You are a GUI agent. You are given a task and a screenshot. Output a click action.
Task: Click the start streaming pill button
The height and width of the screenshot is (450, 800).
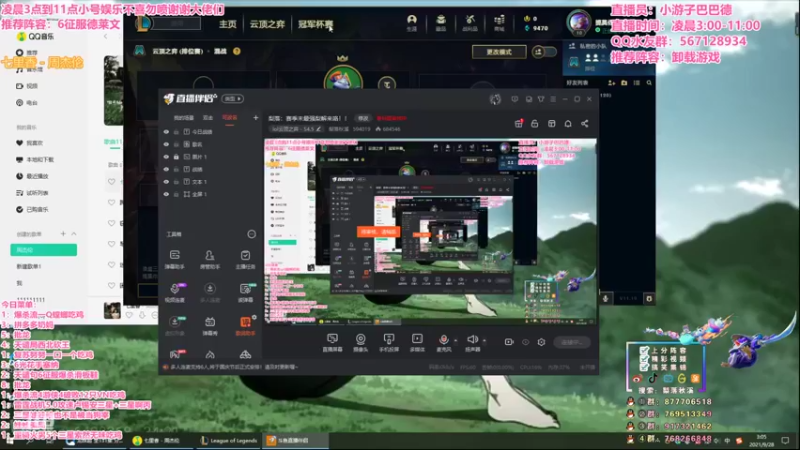pyautogui.click(x=572, y=342)
